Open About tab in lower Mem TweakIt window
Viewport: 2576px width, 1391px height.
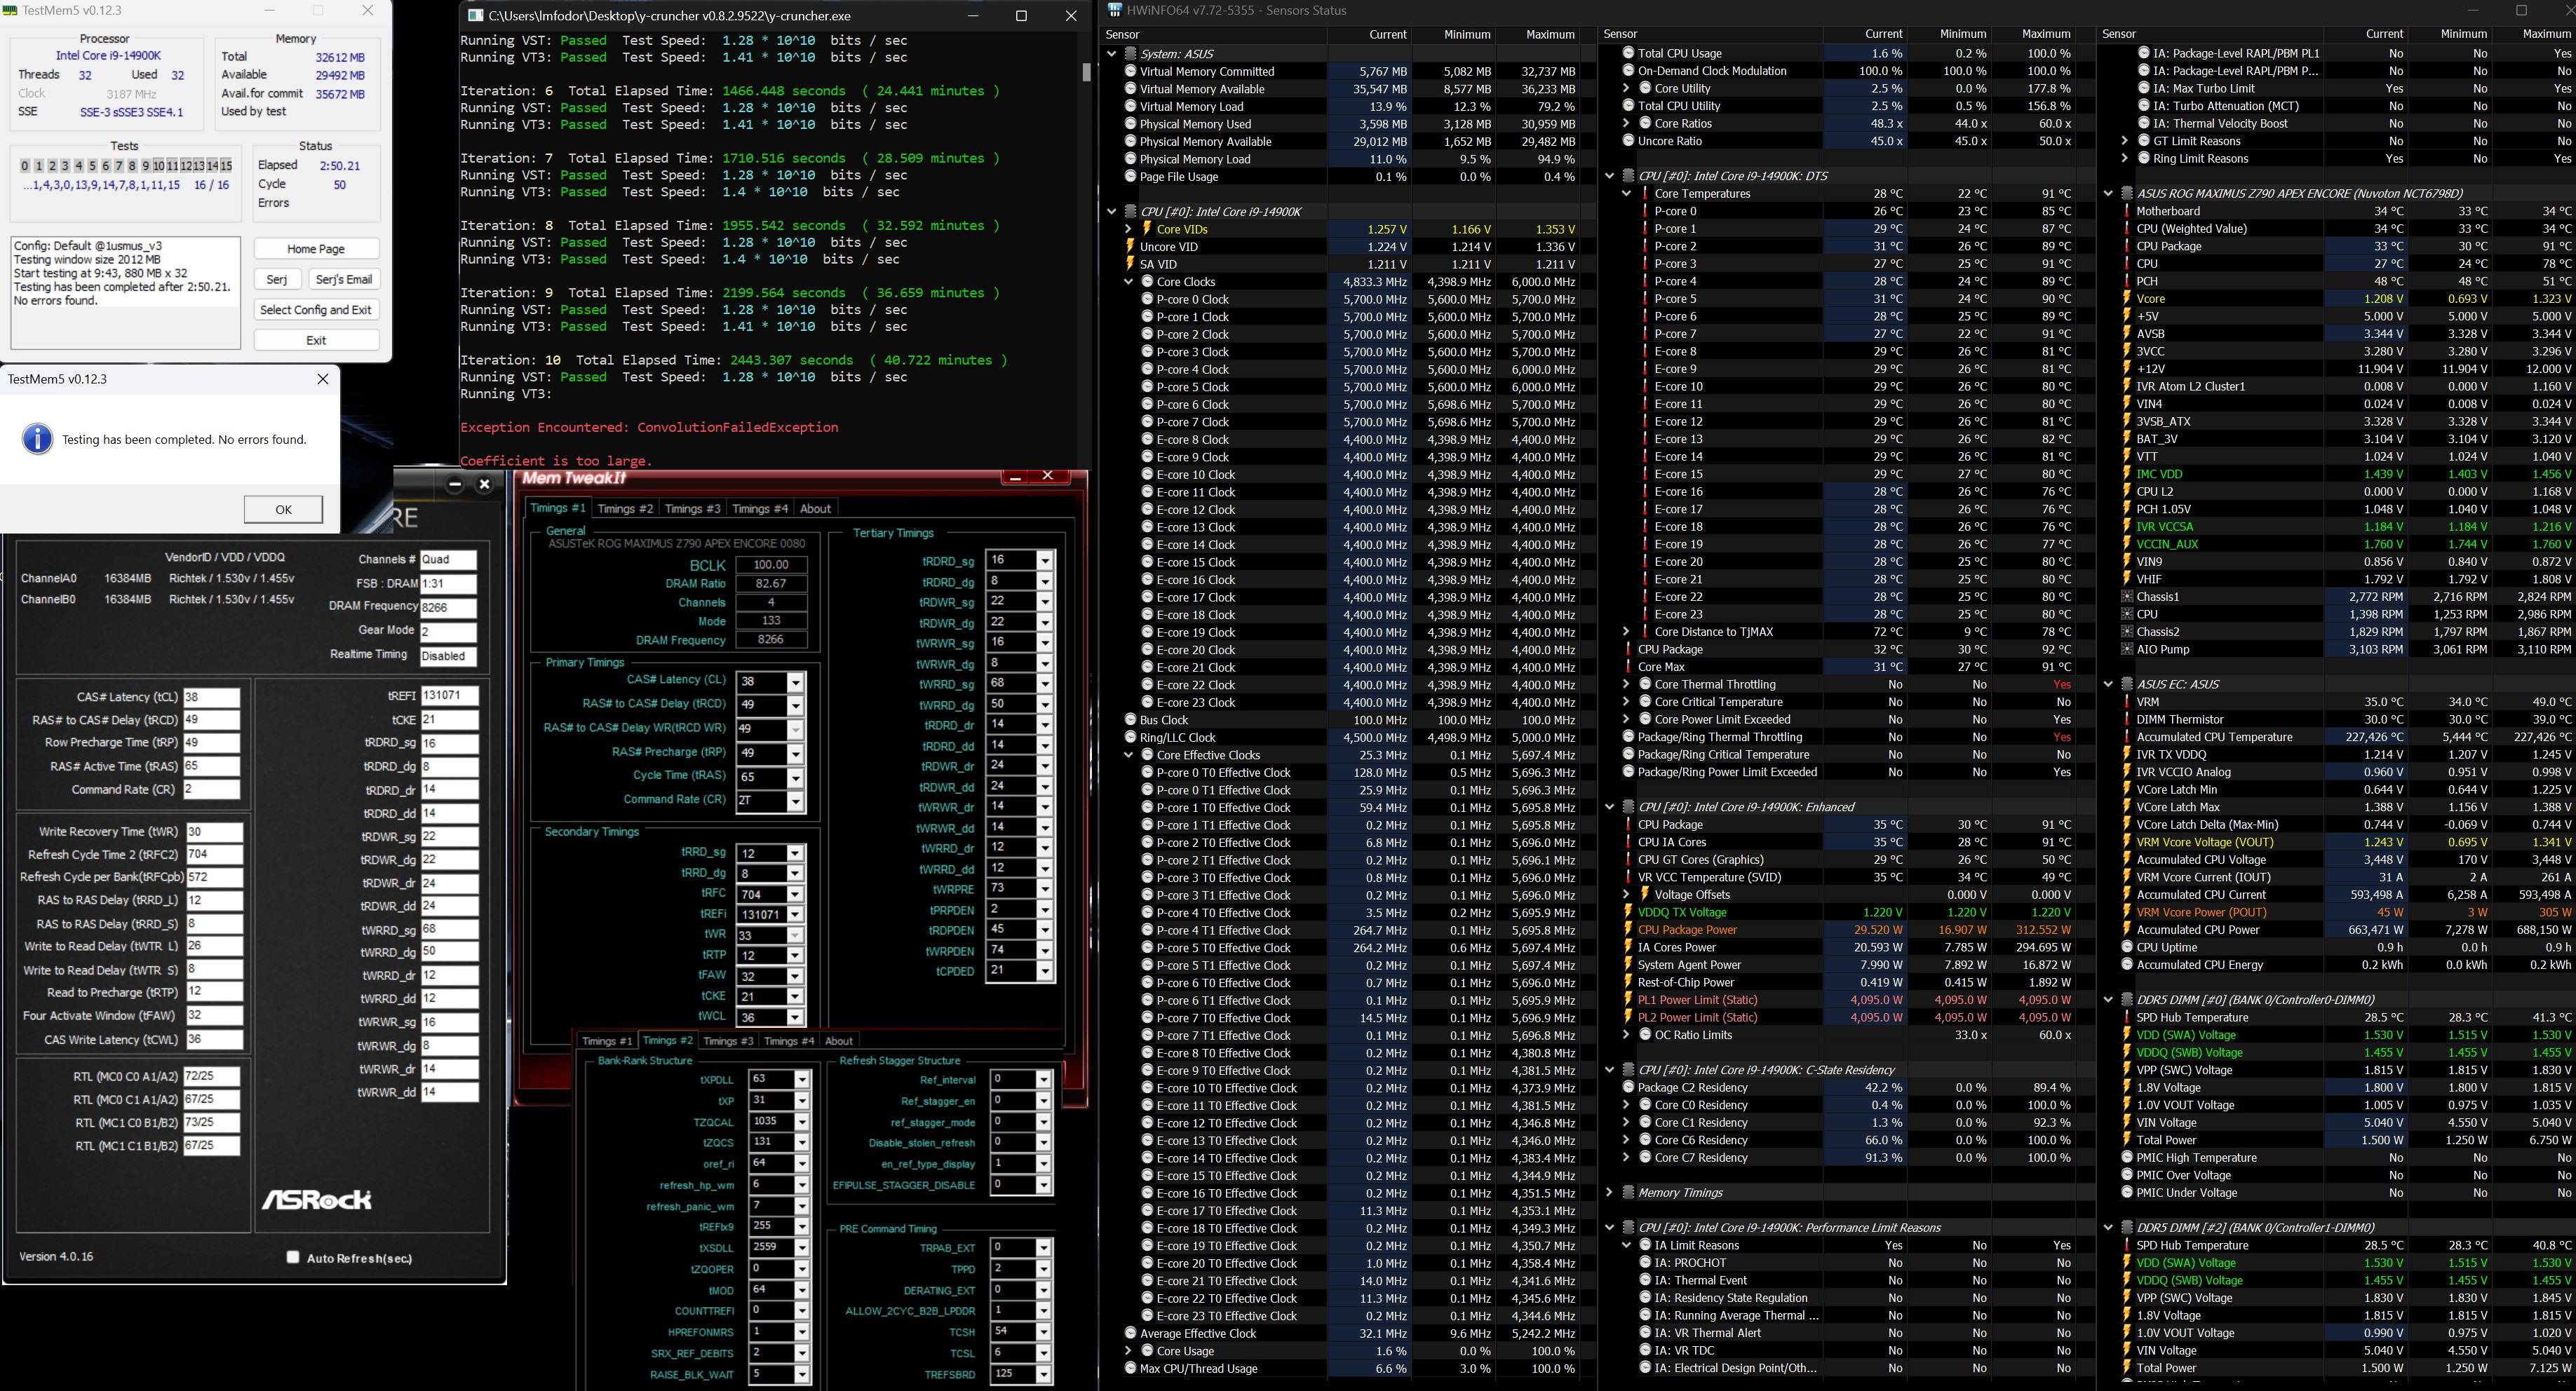point(838,1041)
